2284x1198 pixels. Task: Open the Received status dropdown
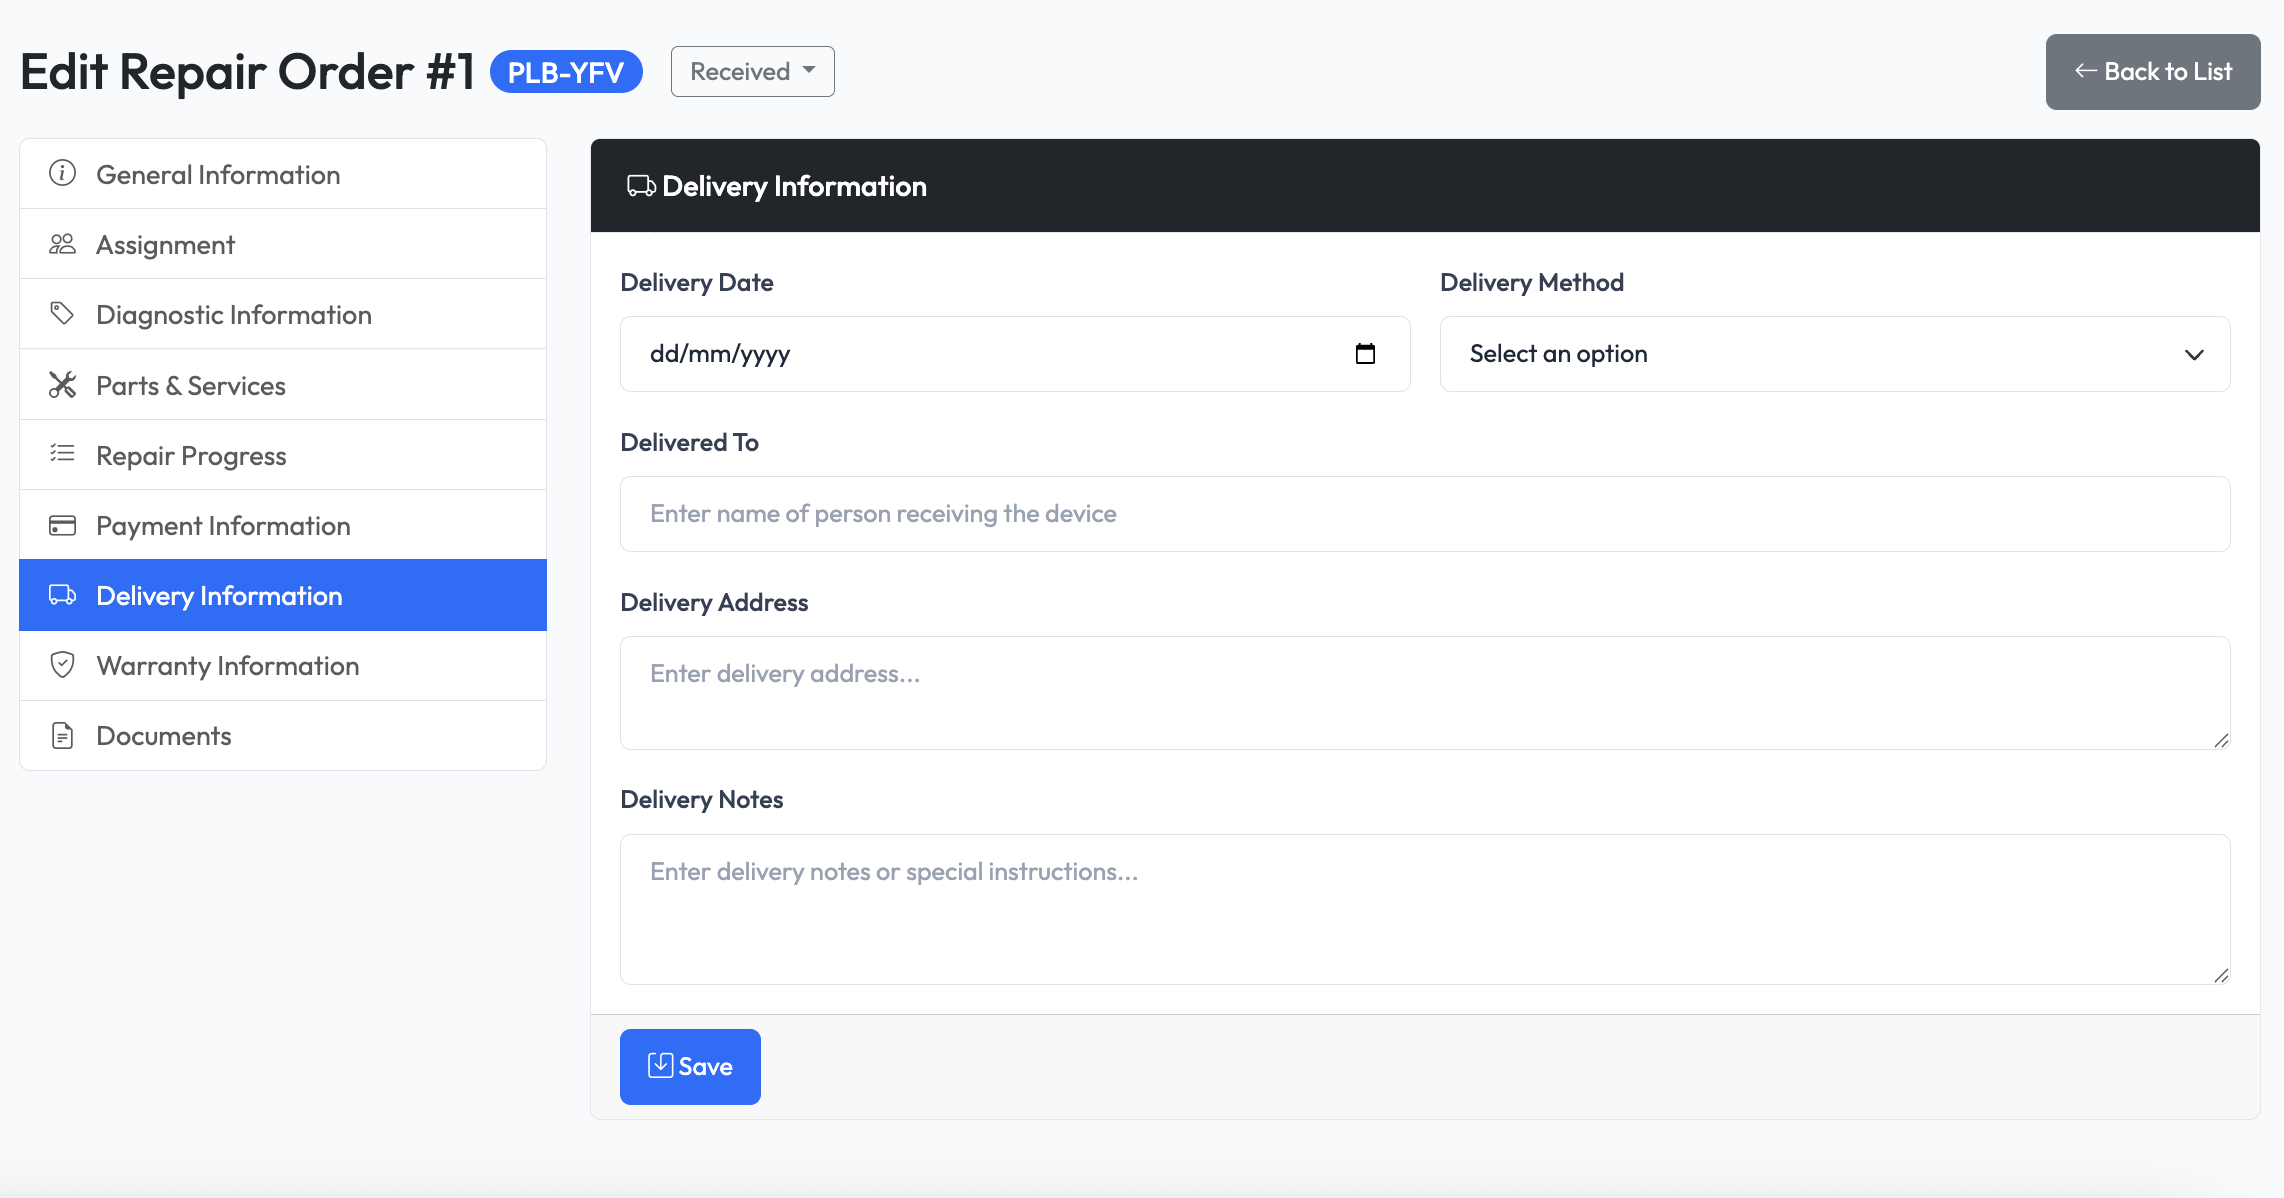point(752,71)
